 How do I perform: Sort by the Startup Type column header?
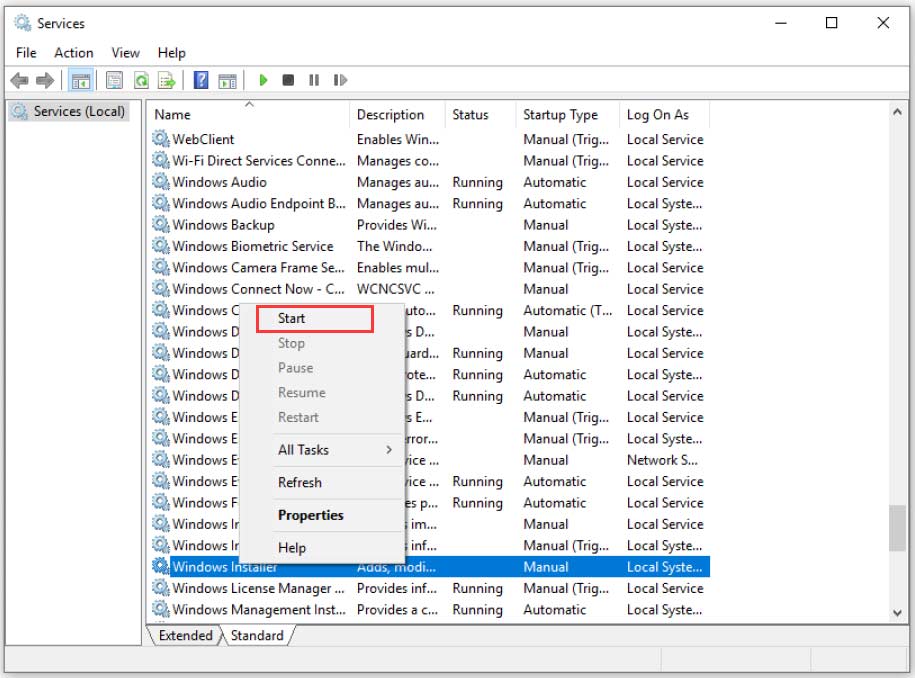(x=568, y=114)
